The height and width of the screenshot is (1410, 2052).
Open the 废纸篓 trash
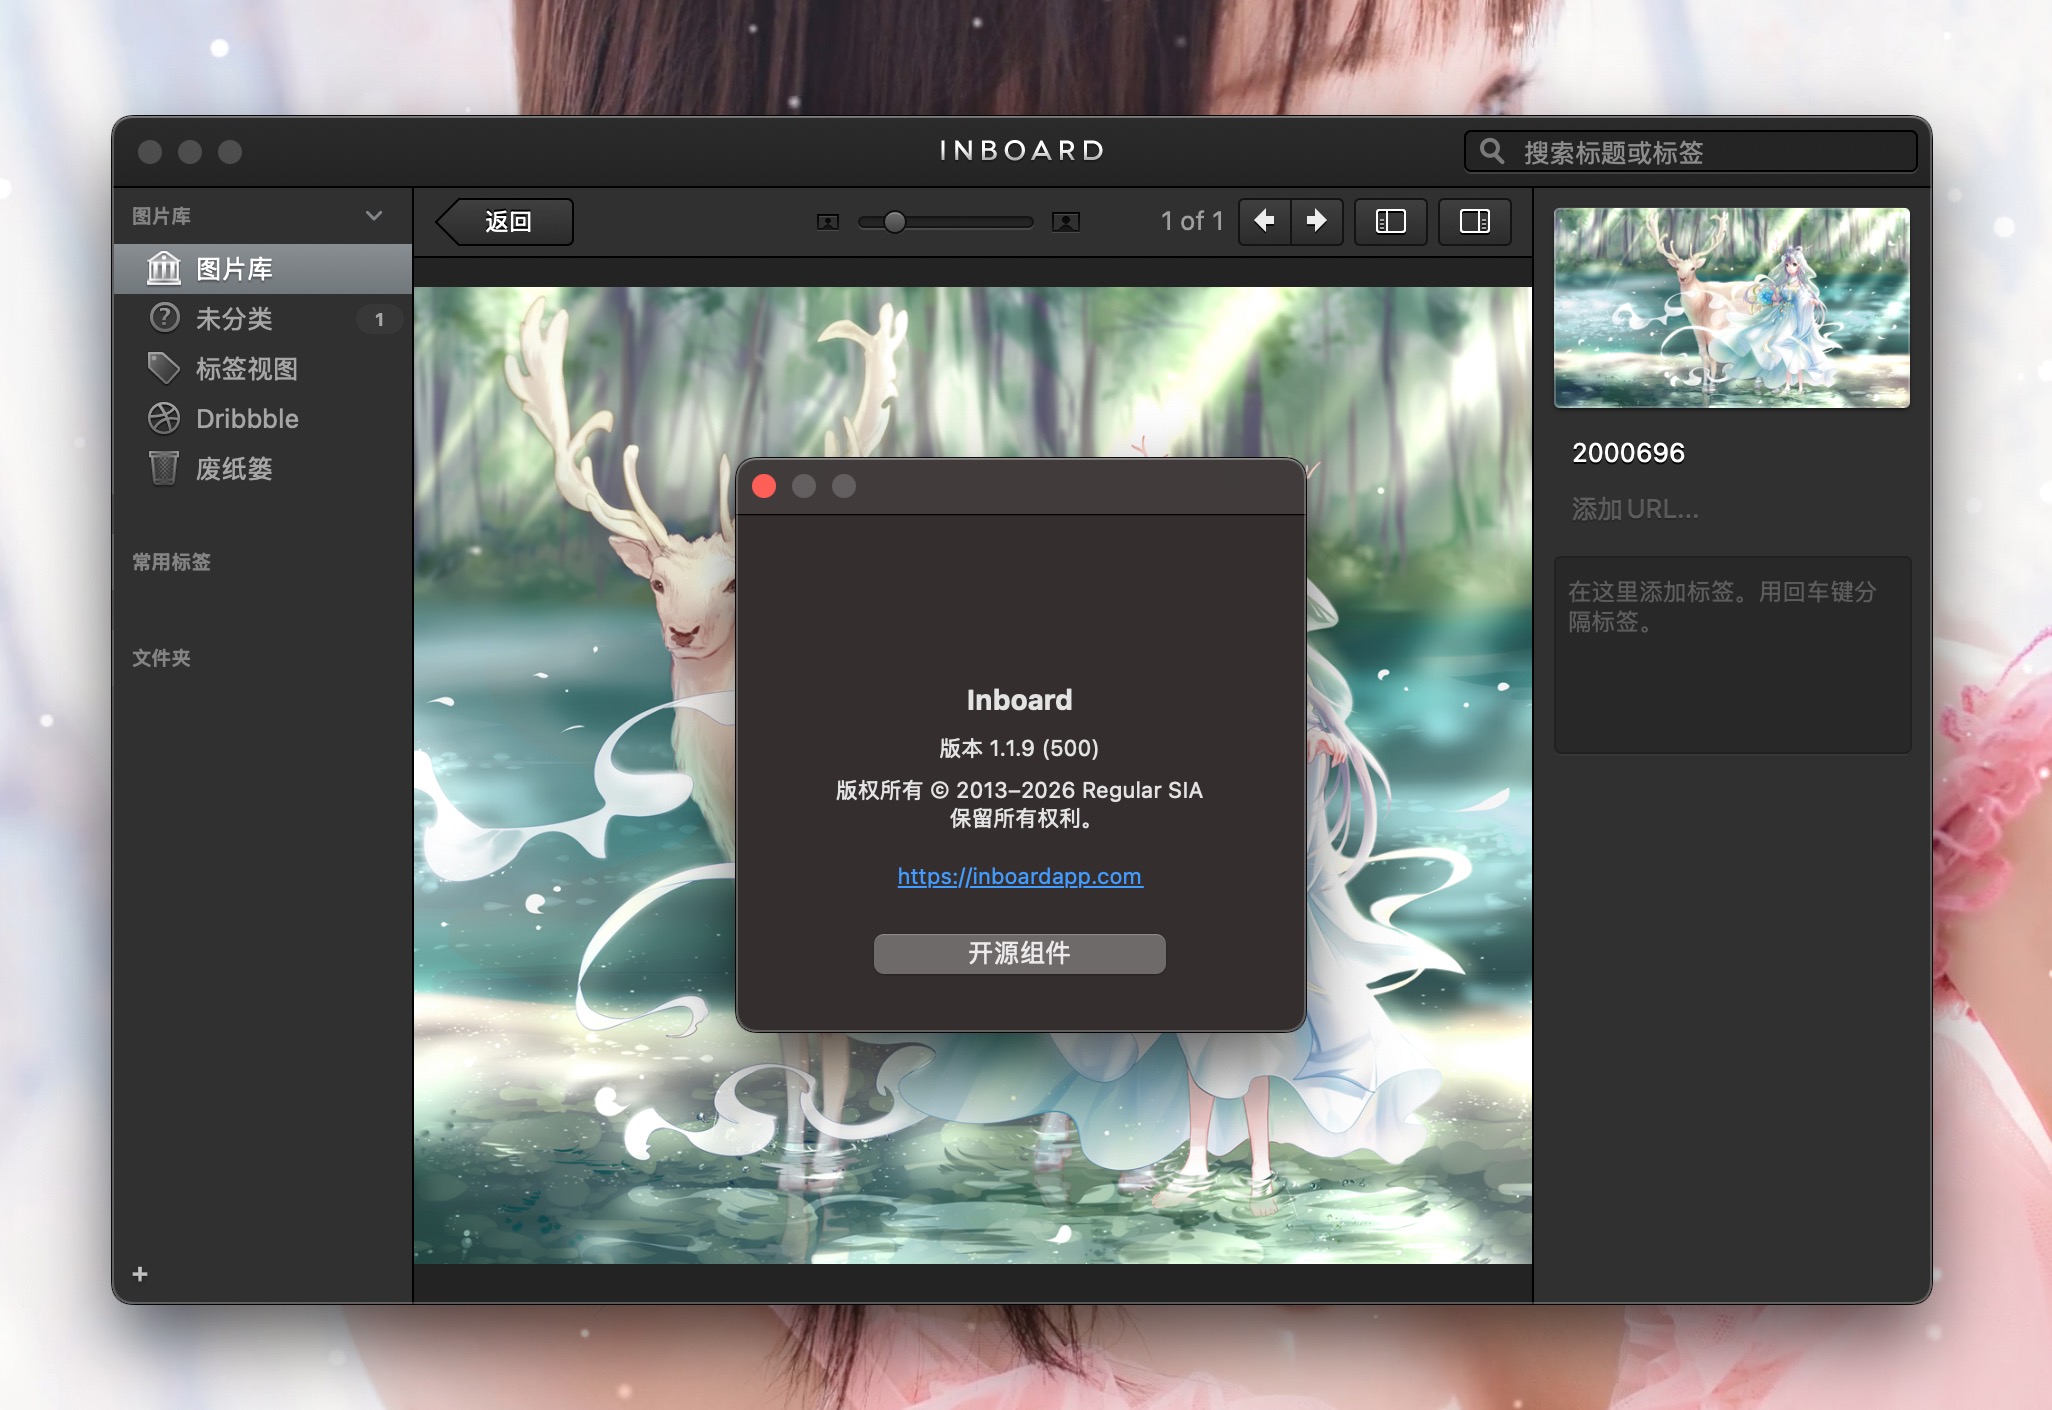click(x=234, y=469)
